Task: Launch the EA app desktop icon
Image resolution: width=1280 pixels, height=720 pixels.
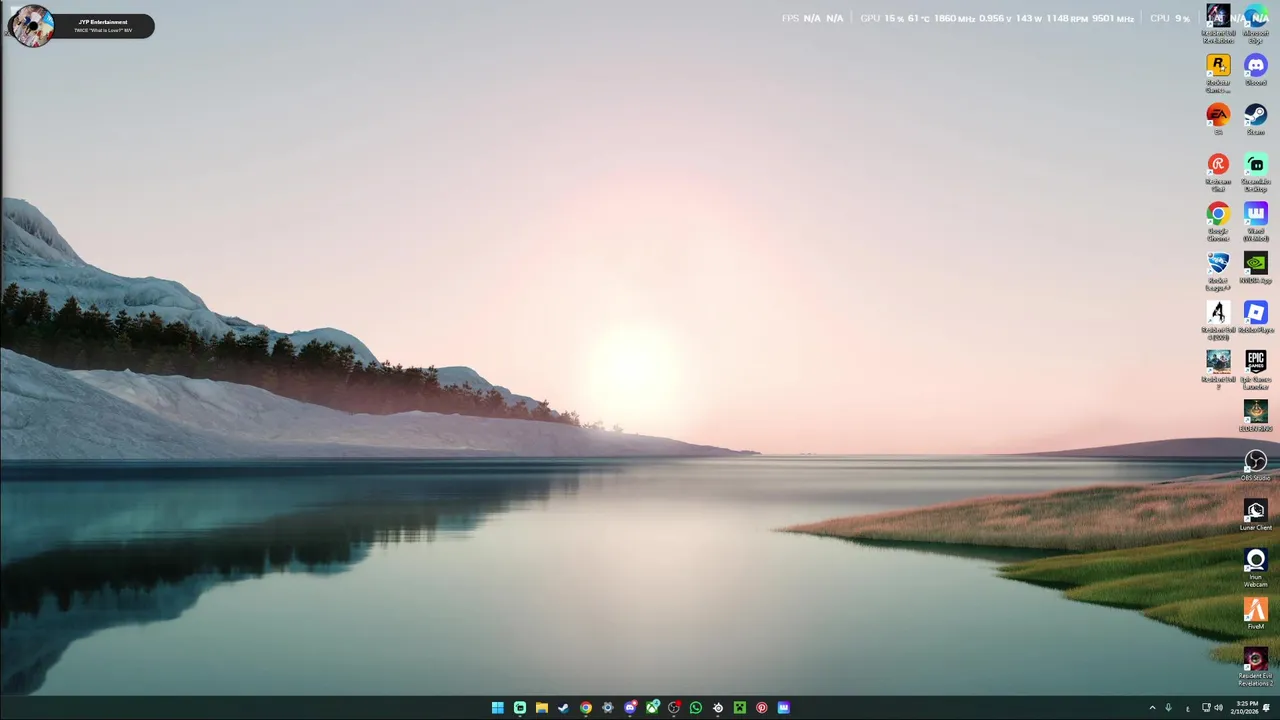Action: click(x=1218, y=120)
